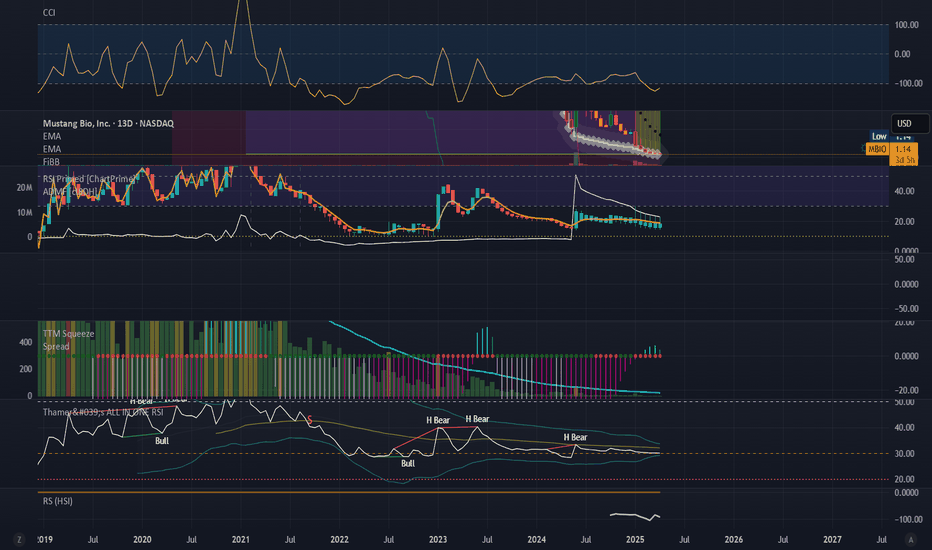Select the RS (HSI) indicator legend

pos(58,501)
